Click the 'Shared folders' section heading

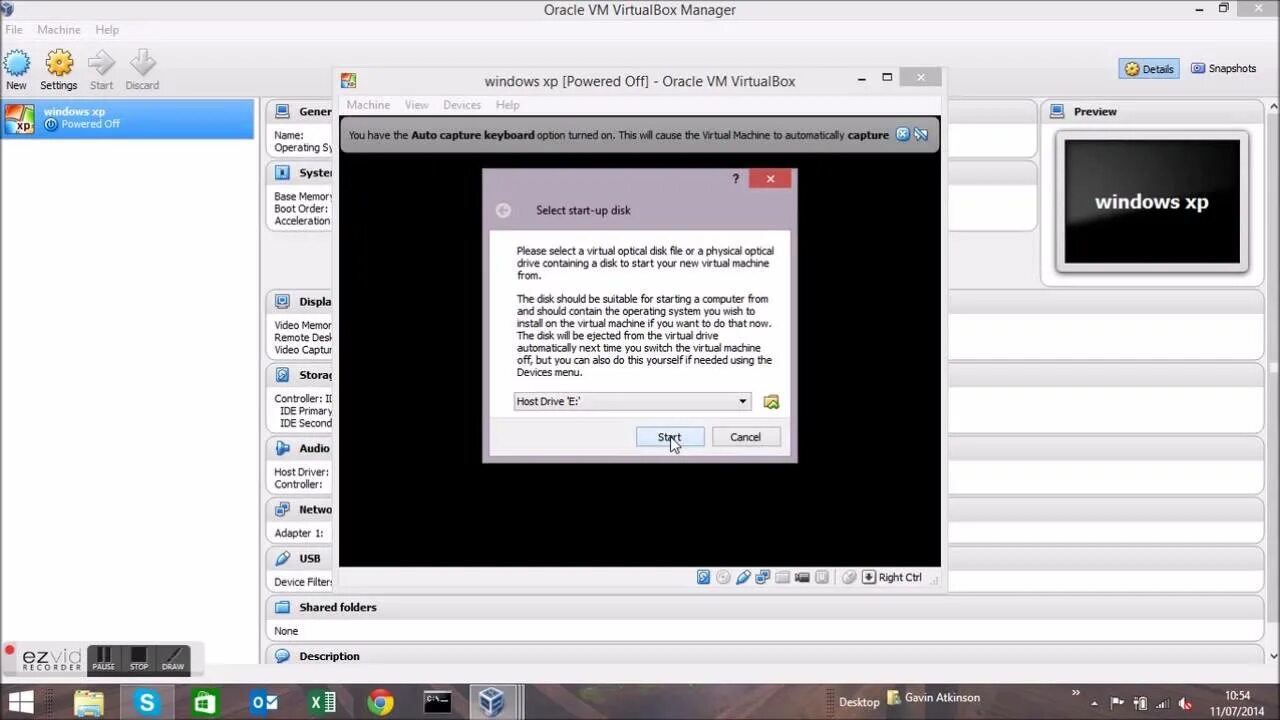click(338, 607)
